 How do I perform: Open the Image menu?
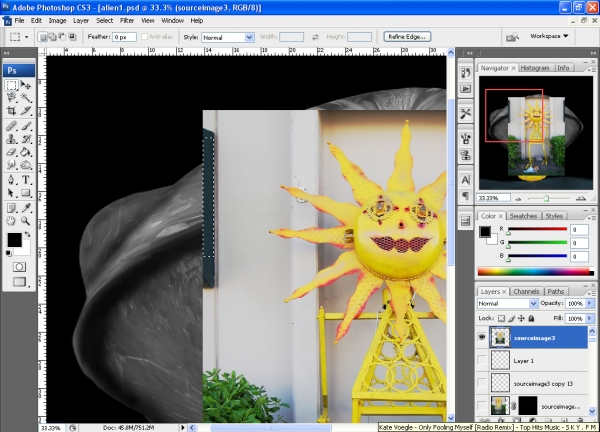(57, 21)
